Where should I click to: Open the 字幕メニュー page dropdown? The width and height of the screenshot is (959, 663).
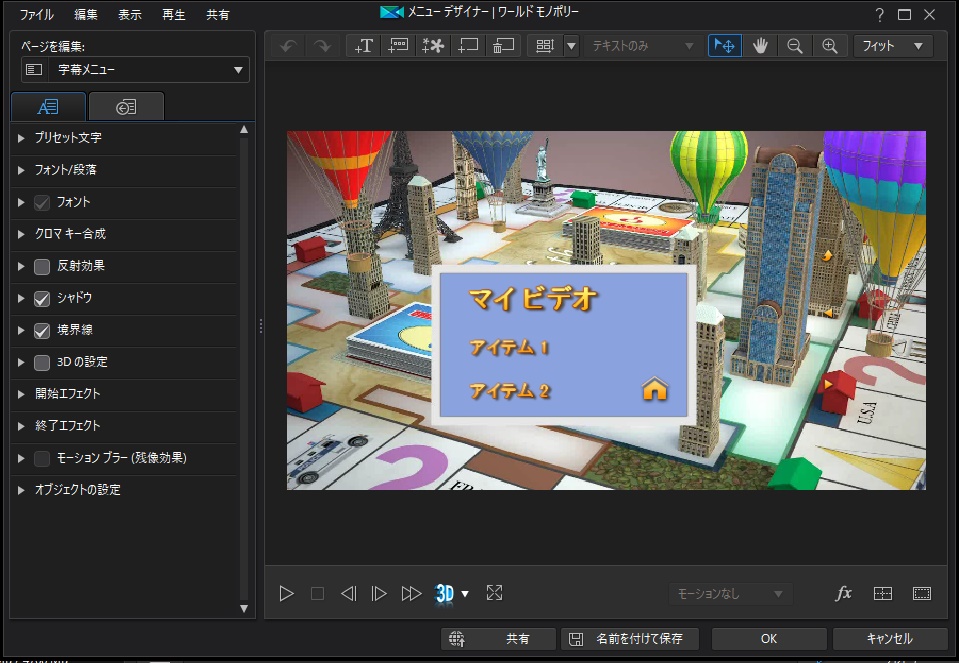point(135,70)
